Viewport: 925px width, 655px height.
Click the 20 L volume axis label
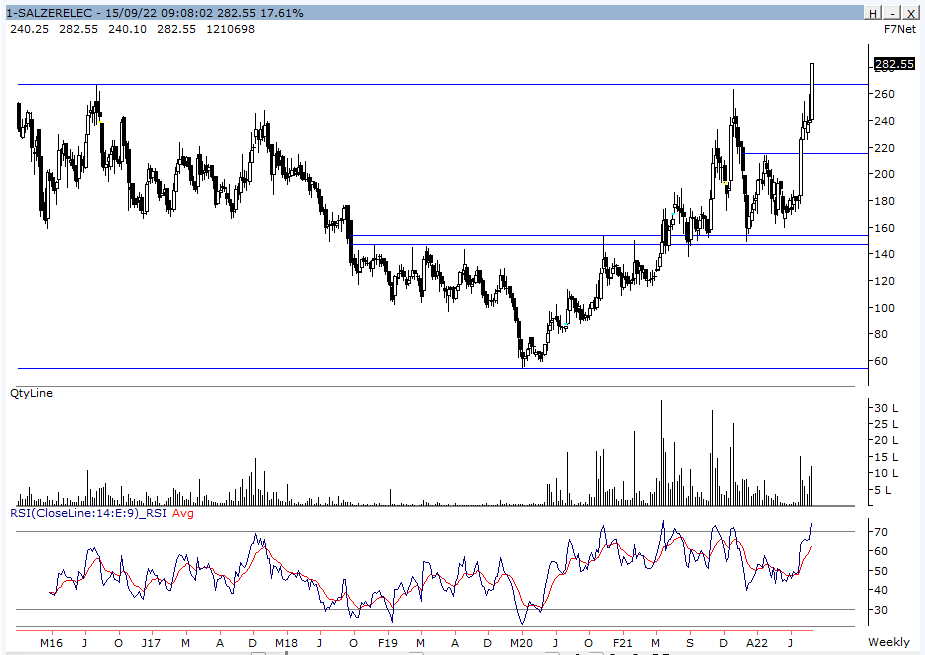click(886, 440)
